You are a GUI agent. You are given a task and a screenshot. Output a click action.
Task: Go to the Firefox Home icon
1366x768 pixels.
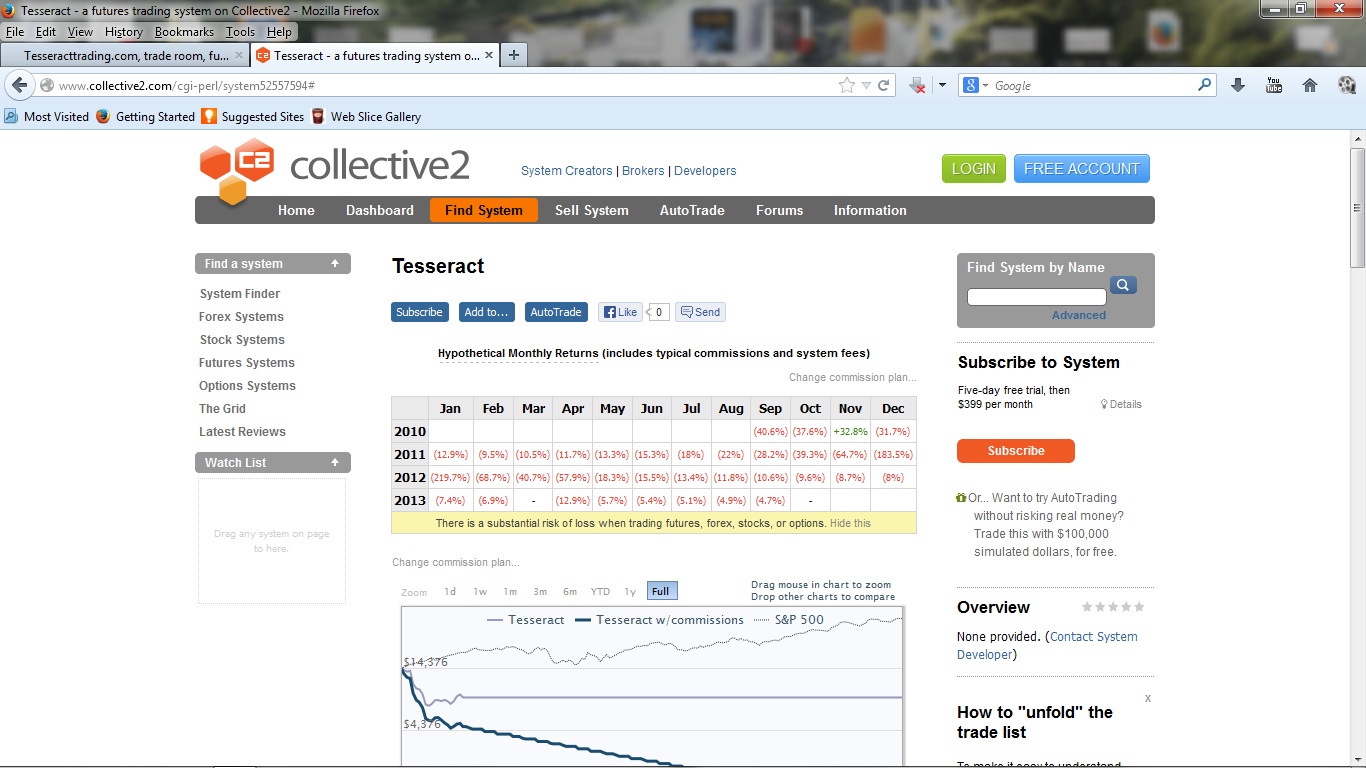click(x=1310, y=86)
